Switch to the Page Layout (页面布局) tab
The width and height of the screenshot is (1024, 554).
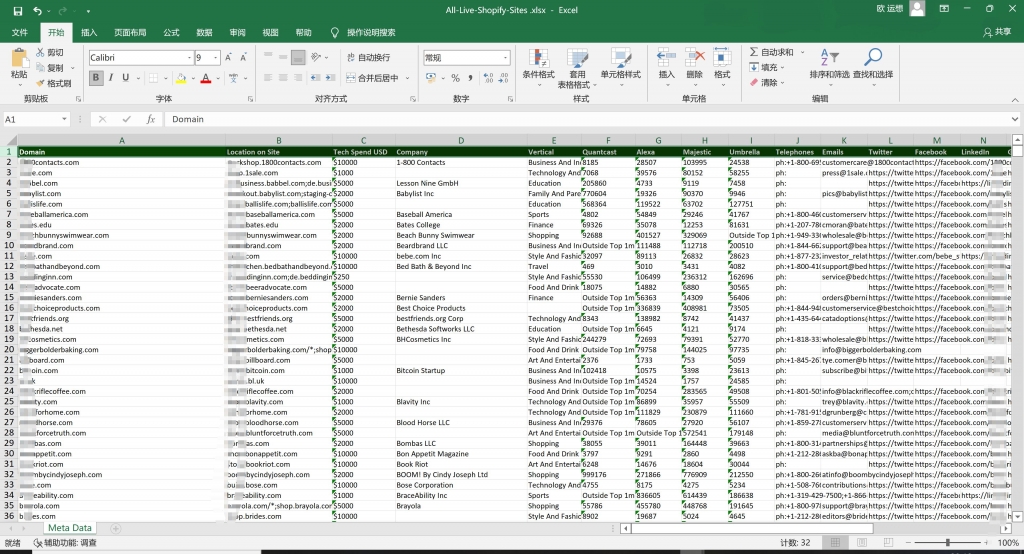pyautogui.click(x=130, y=33)
